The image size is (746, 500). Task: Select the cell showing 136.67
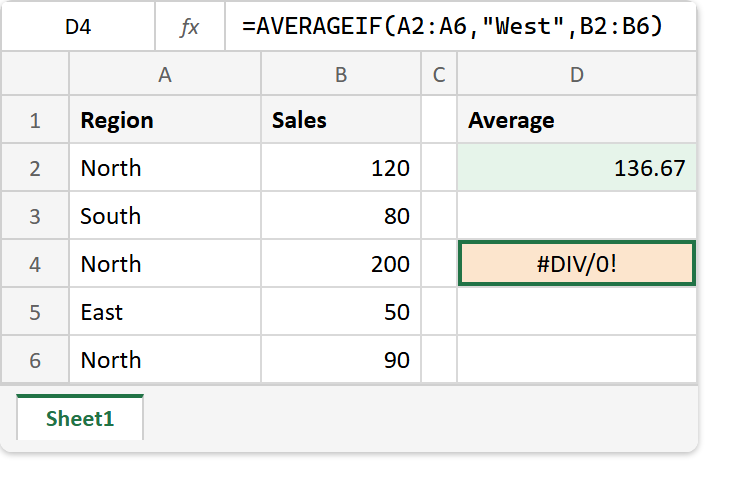pos(577,168)
